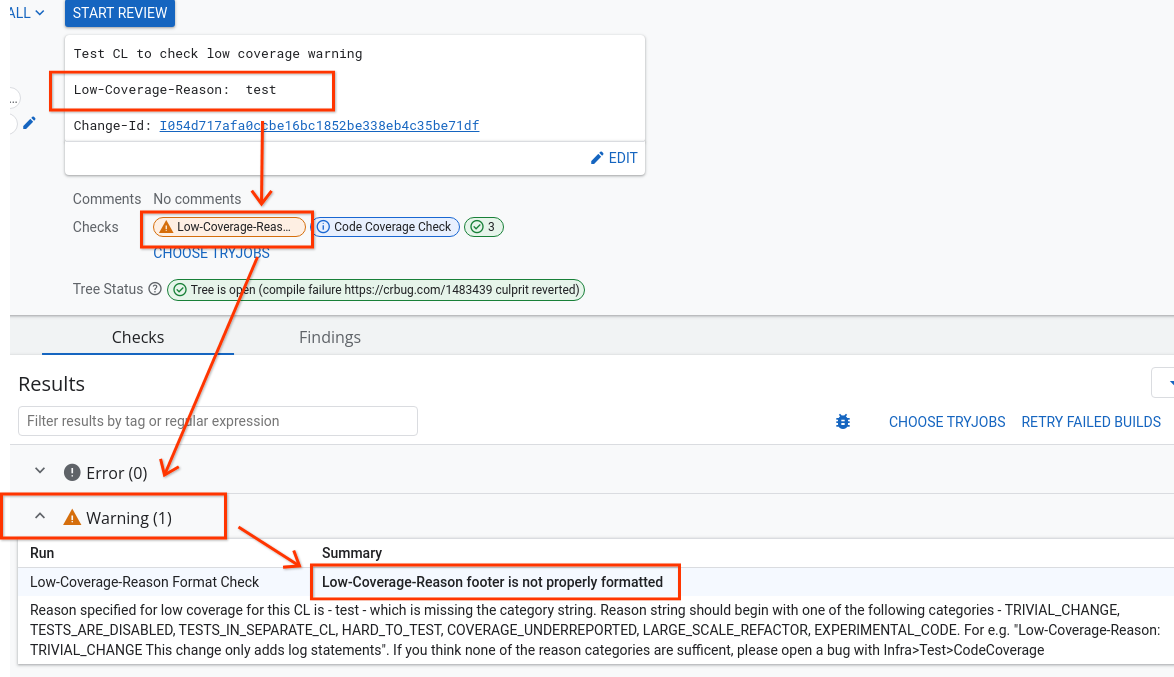Screen dimensions: 1174x677
Task: Click the pencil icon beside the commit message
Action: 29,123
